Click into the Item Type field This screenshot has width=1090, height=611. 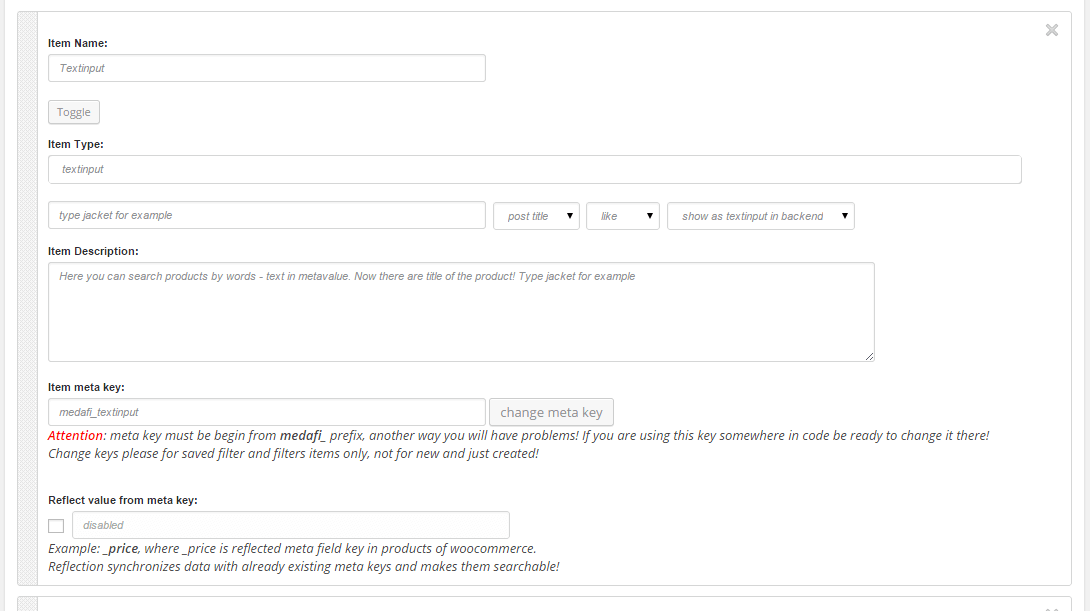pyautogui.click(x=534, y=170)
